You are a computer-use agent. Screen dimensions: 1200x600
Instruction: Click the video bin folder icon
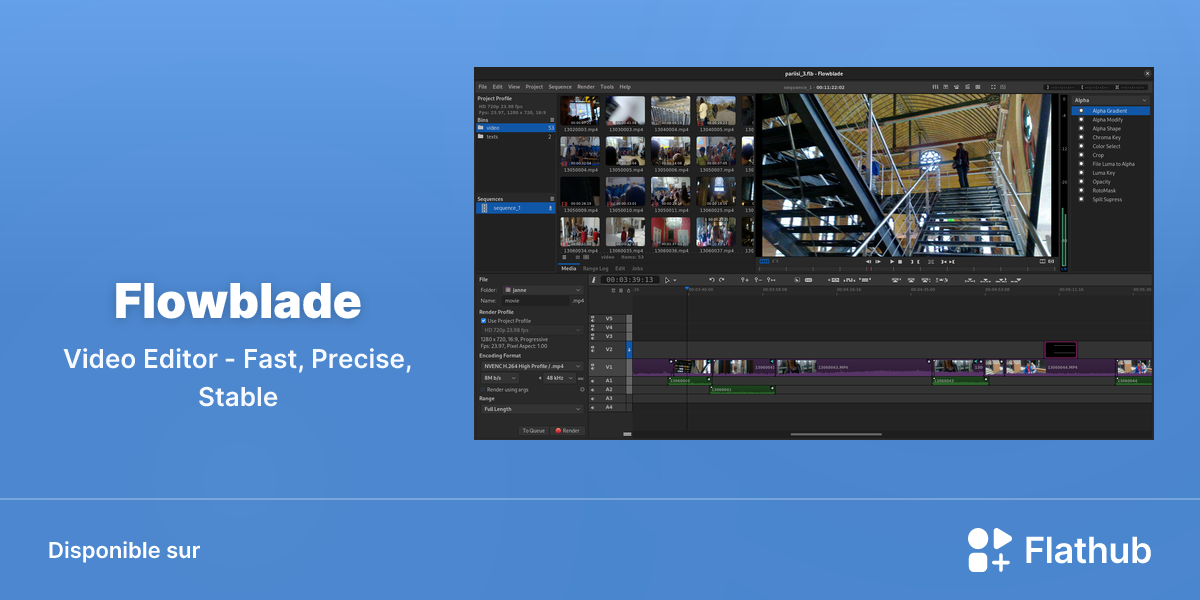[481, 128]
